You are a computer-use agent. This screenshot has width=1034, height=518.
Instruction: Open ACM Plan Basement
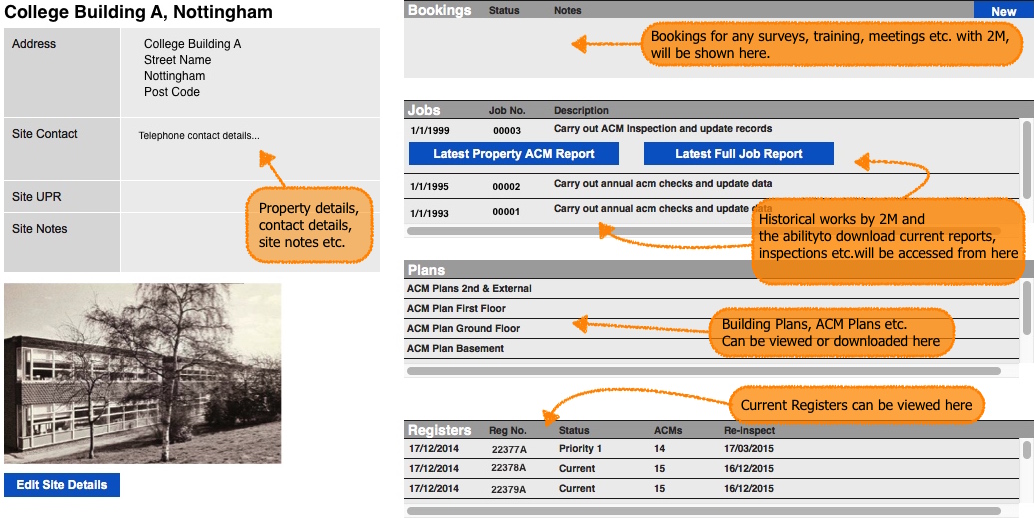(711, 348)
